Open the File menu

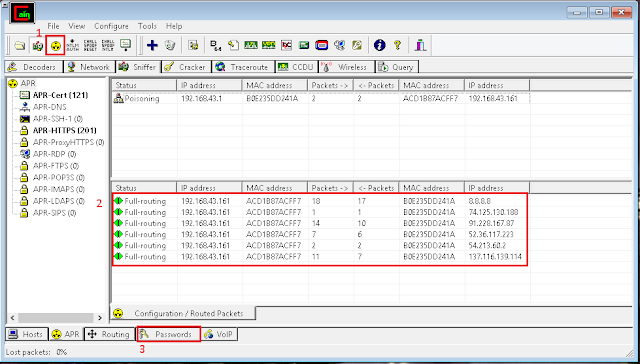click(53, 26)
